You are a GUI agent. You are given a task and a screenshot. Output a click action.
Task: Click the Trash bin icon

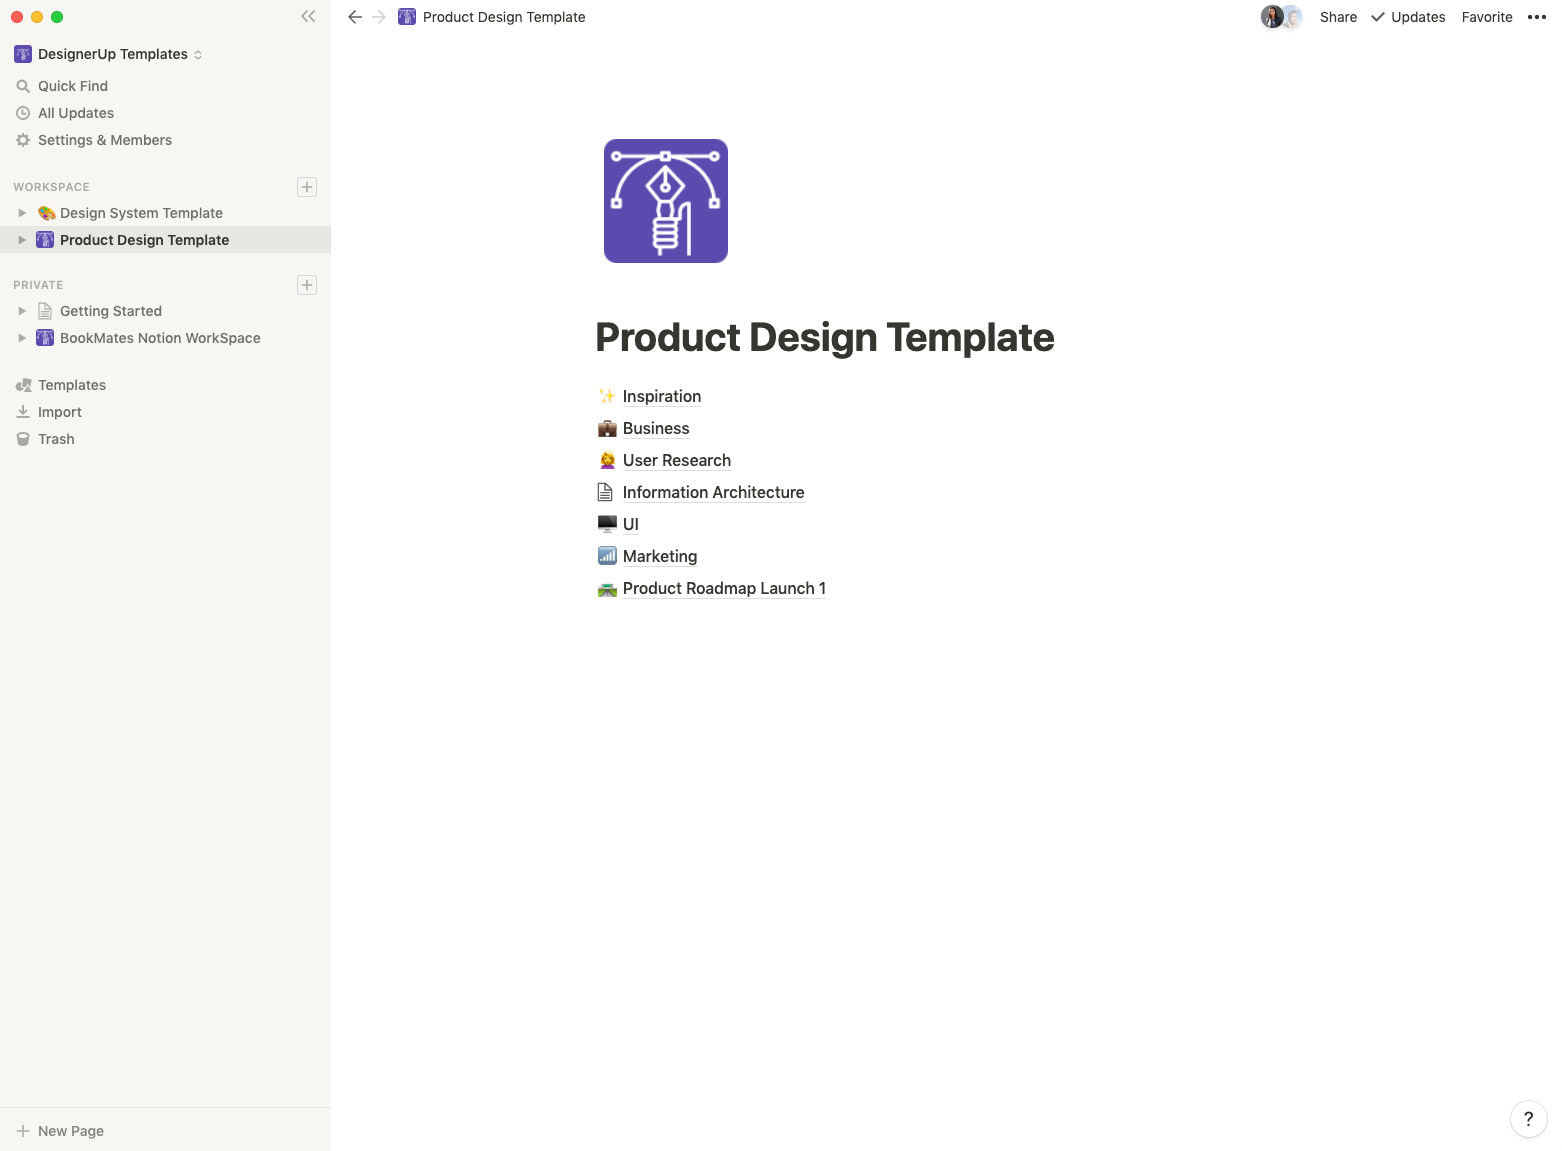coord(23,439)
